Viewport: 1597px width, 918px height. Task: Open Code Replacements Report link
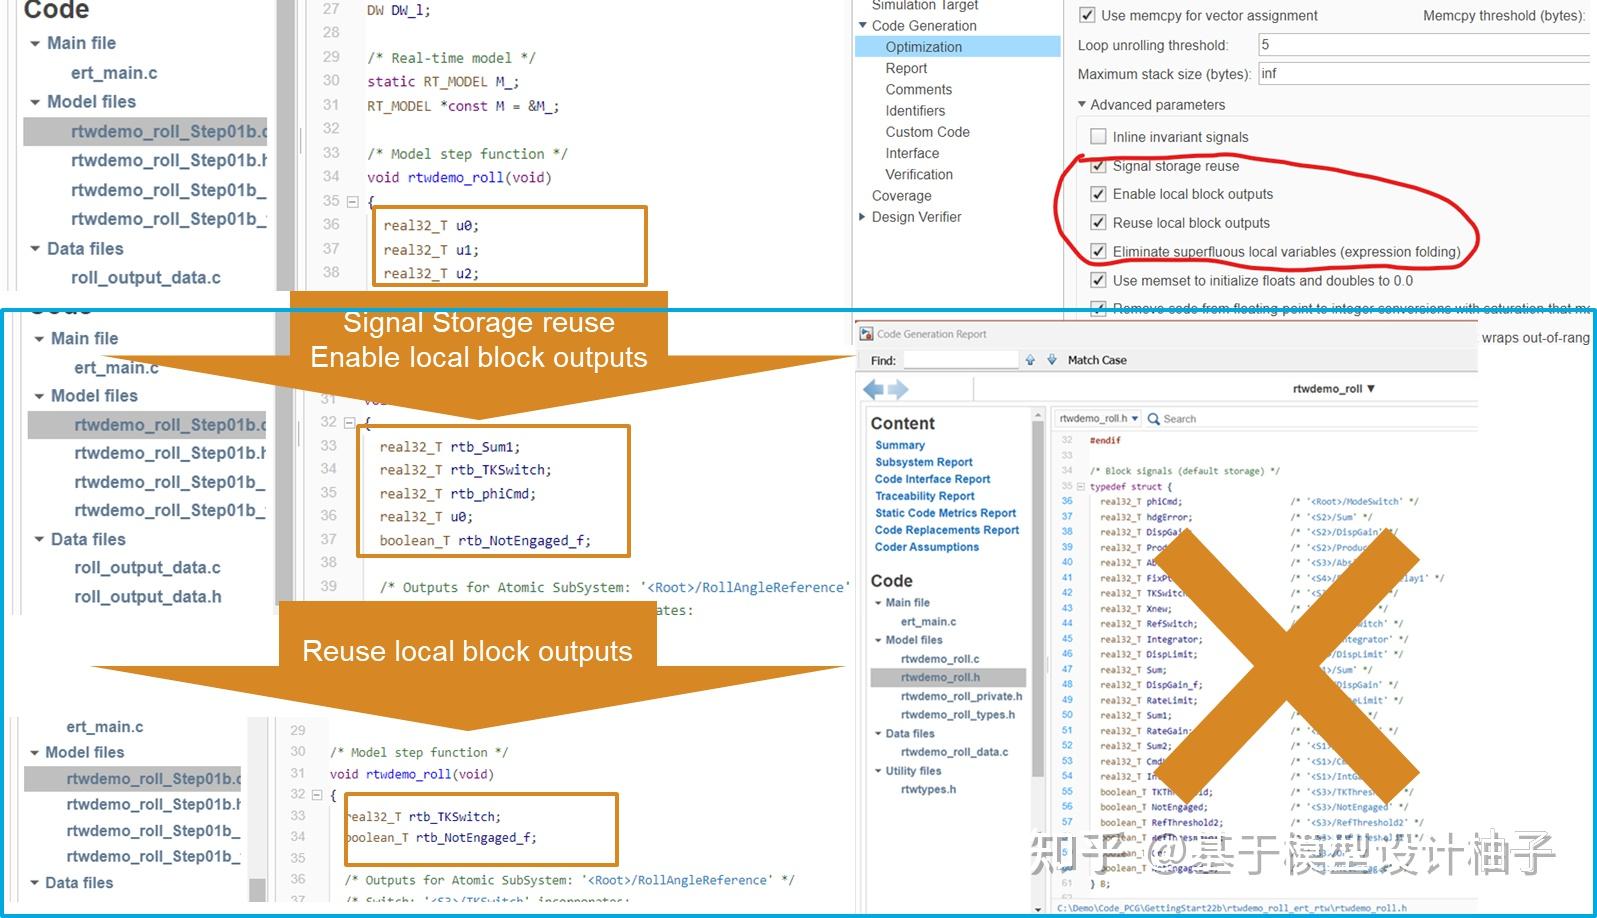(947, 531)
